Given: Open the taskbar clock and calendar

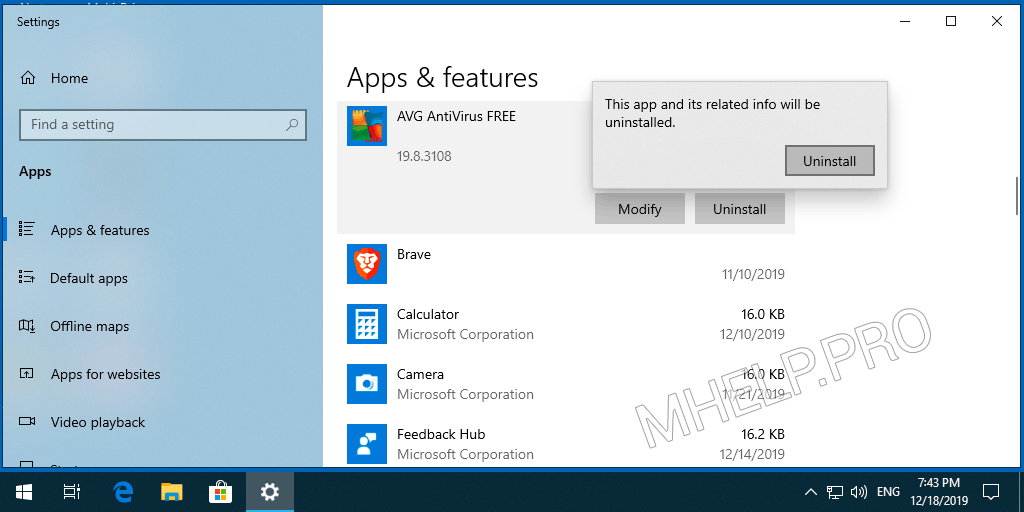Looking at the screenshot, I should click(x=938, y=492).
